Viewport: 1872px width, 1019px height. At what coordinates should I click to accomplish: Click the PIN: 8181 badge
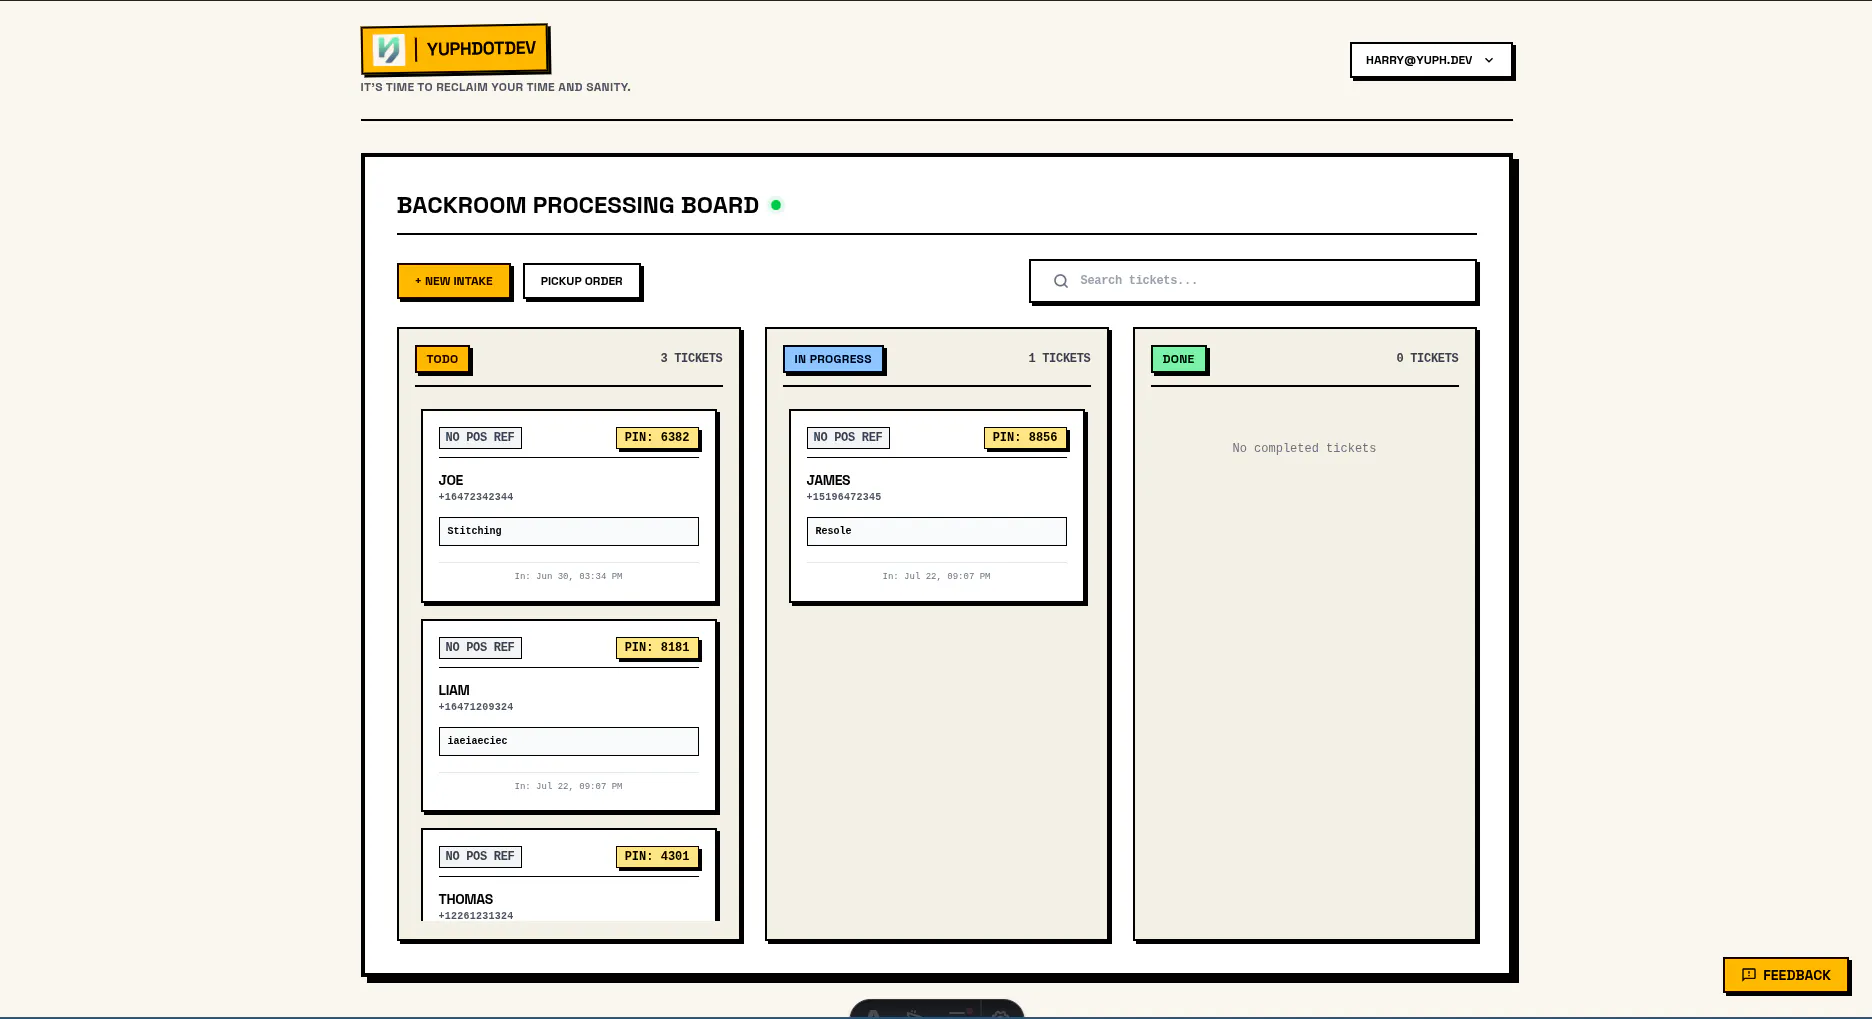click(x=657, y=647)
